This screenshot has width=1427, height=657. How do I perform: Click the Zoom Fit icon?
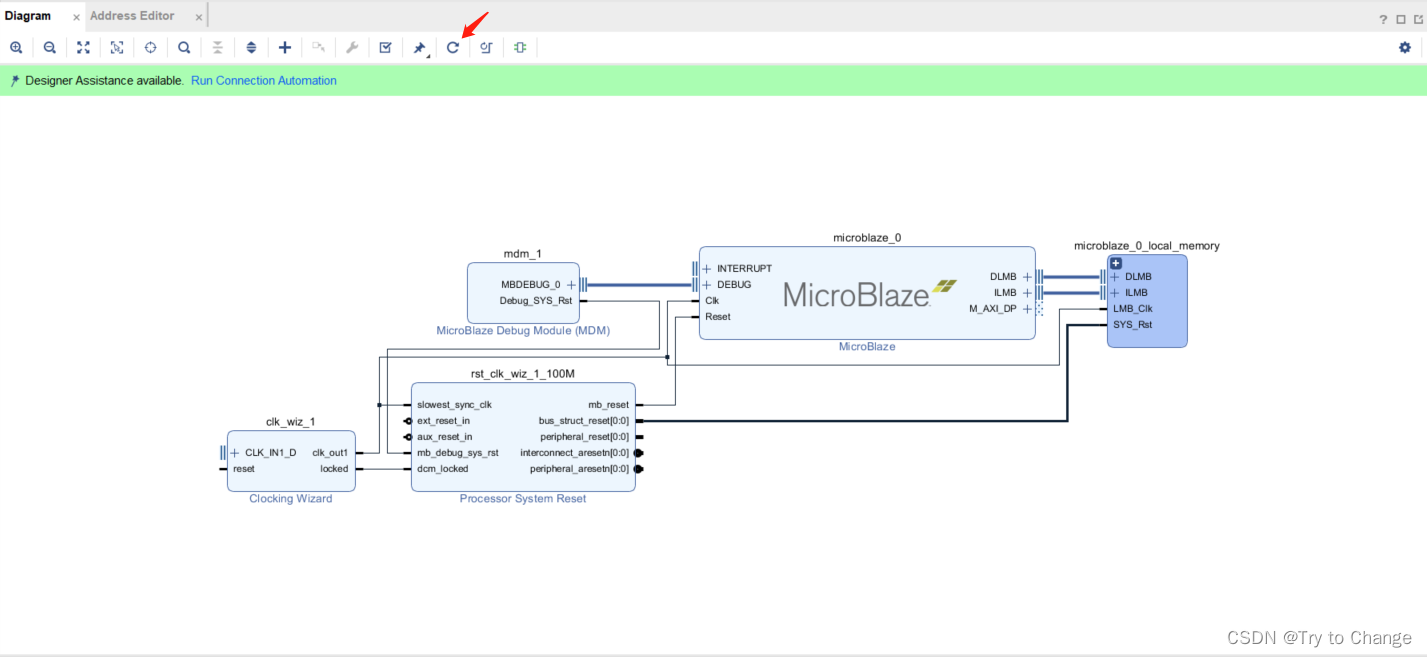click(x=83, y=47)
